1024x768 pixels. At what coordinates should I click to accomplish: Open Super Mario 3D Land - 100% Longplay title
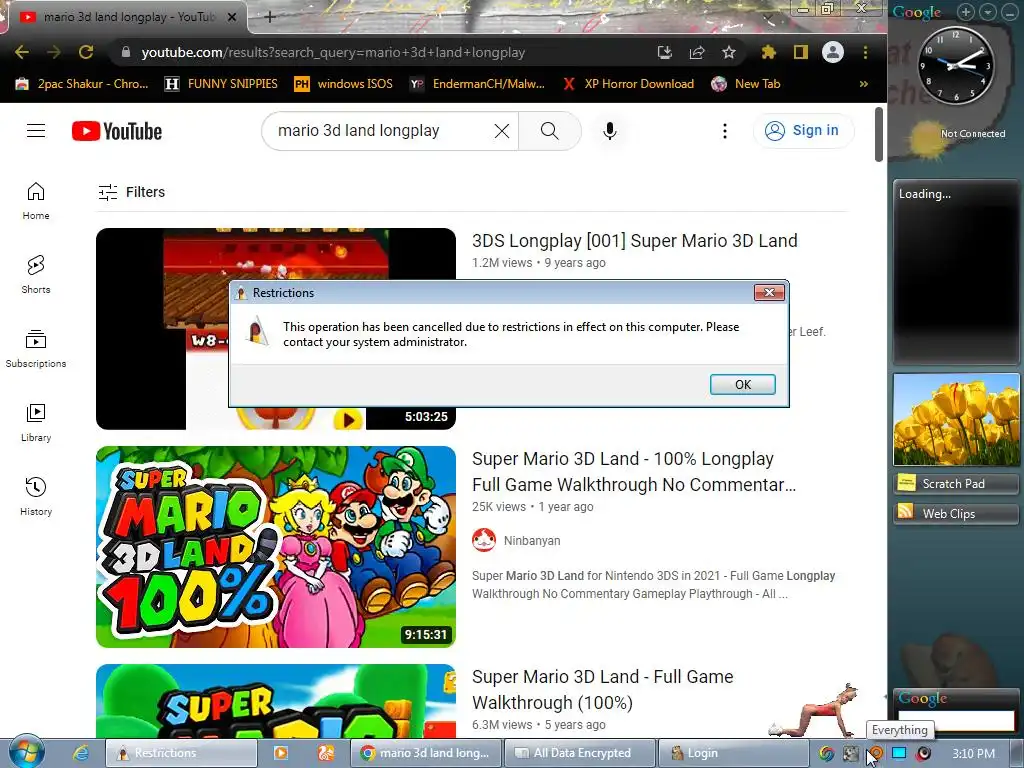[x=633, y=472]
